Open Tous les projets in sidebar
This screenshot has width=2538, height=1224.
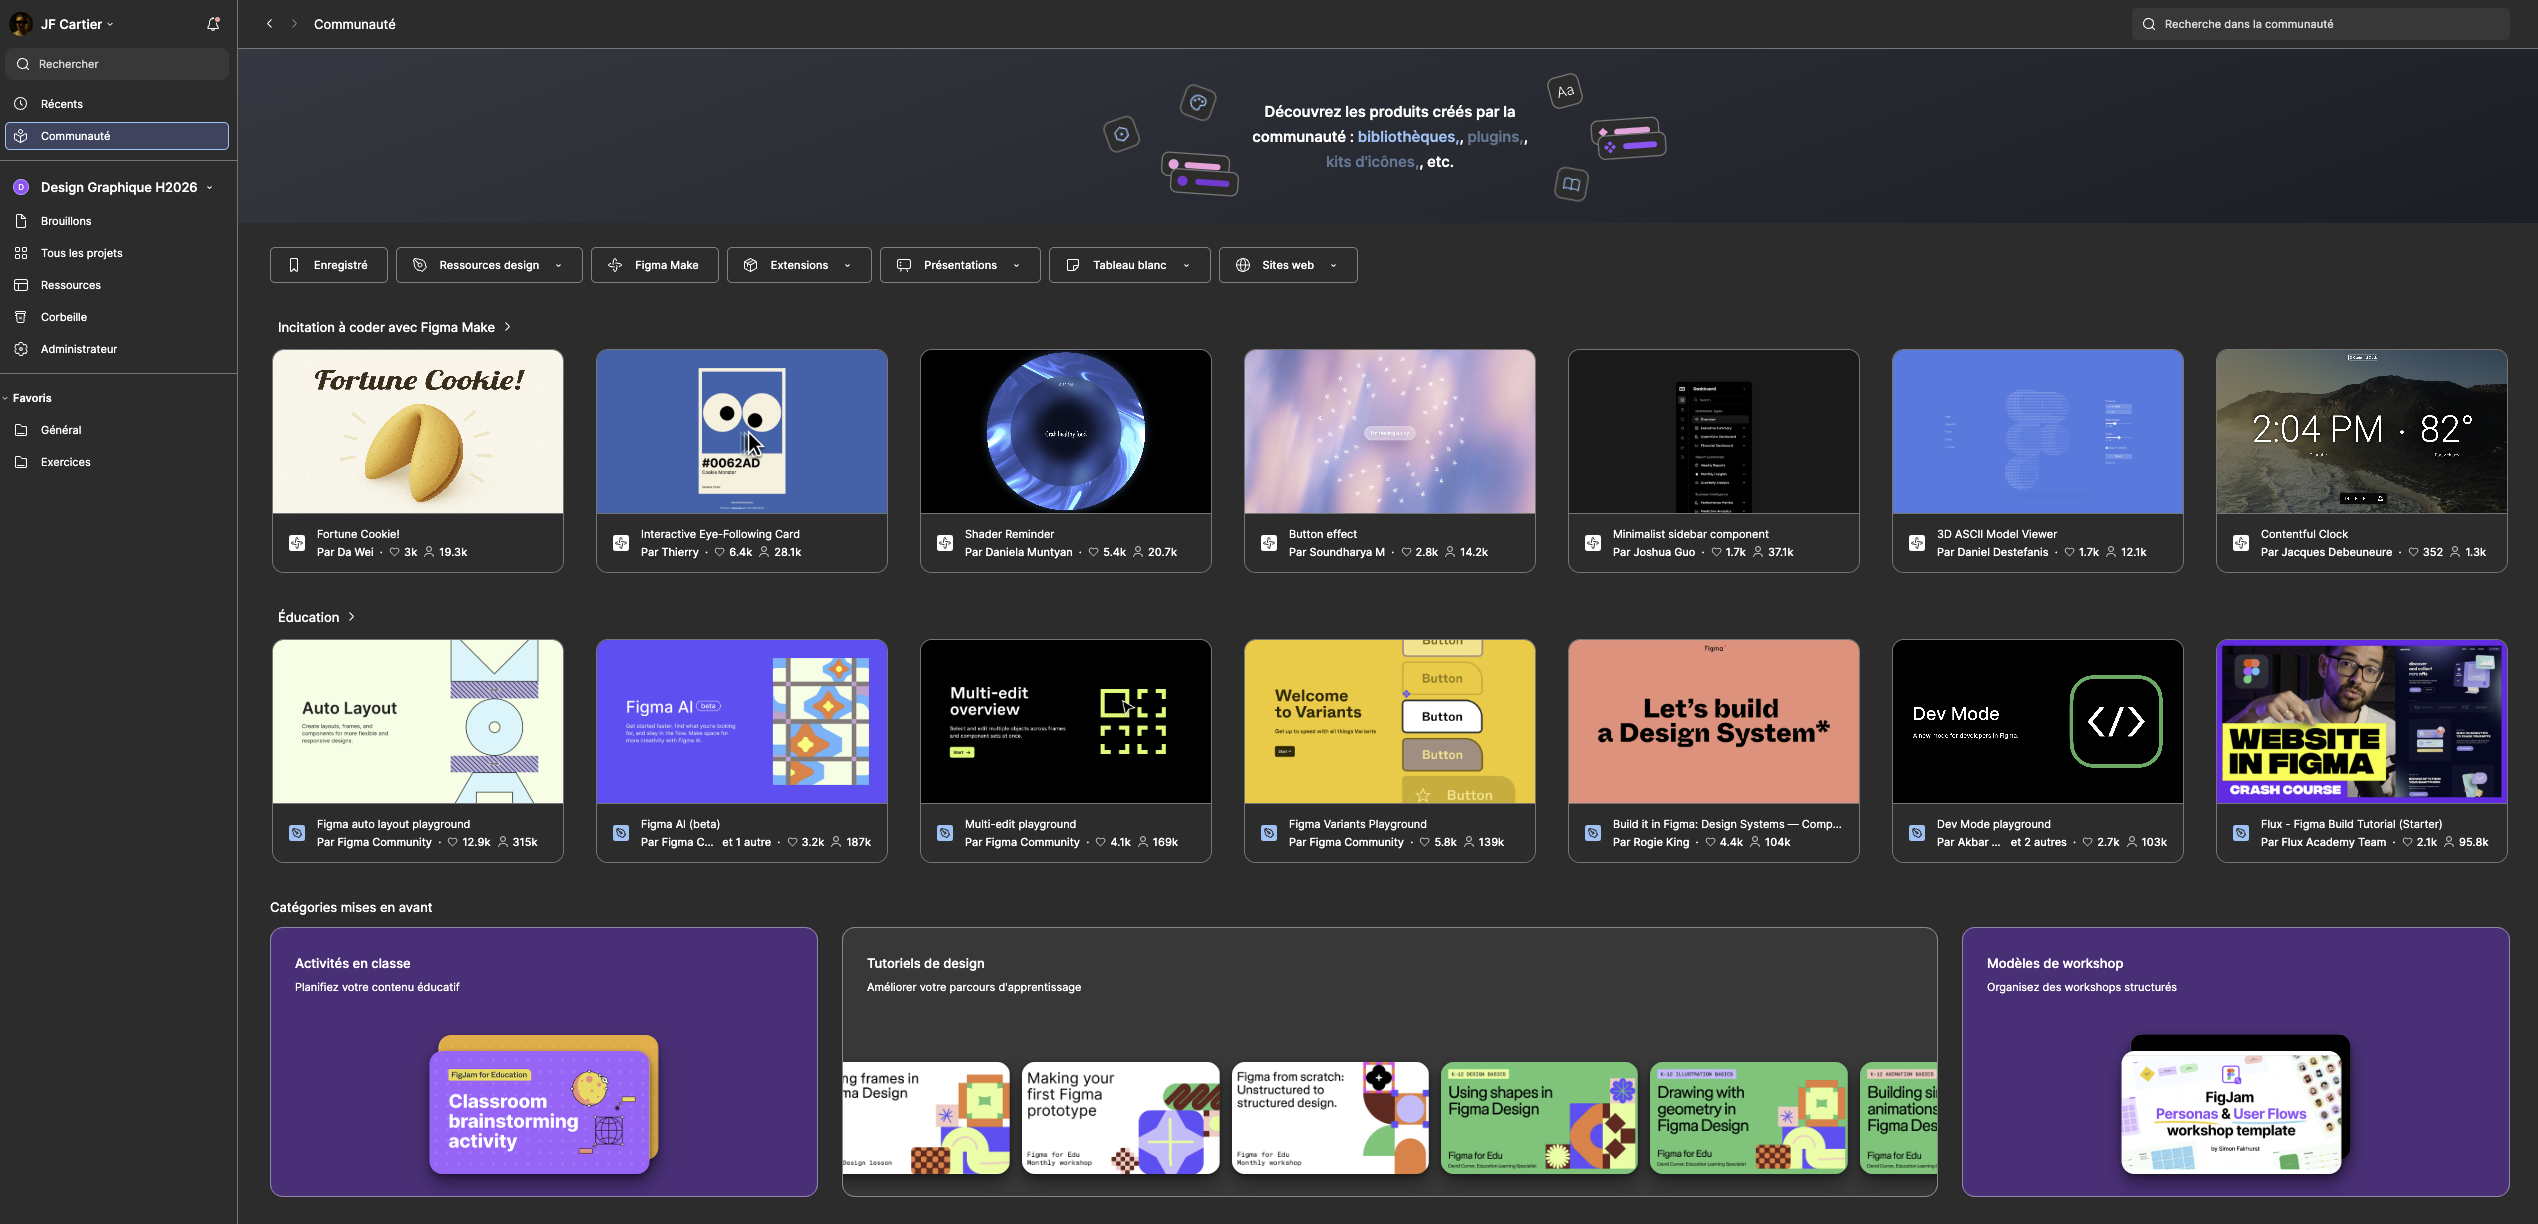tap(81, 253)
